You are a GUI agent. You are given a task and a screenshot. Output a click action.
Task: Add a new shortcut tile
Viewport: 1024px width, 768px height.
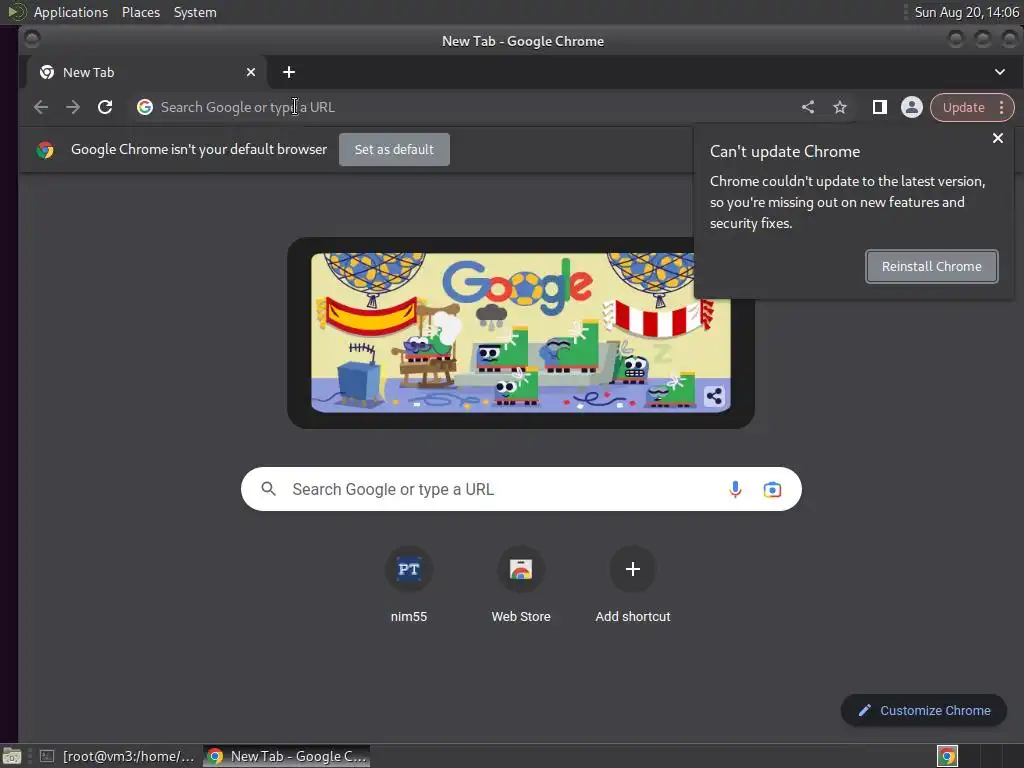pyautogui.click(x=633, y=584)
